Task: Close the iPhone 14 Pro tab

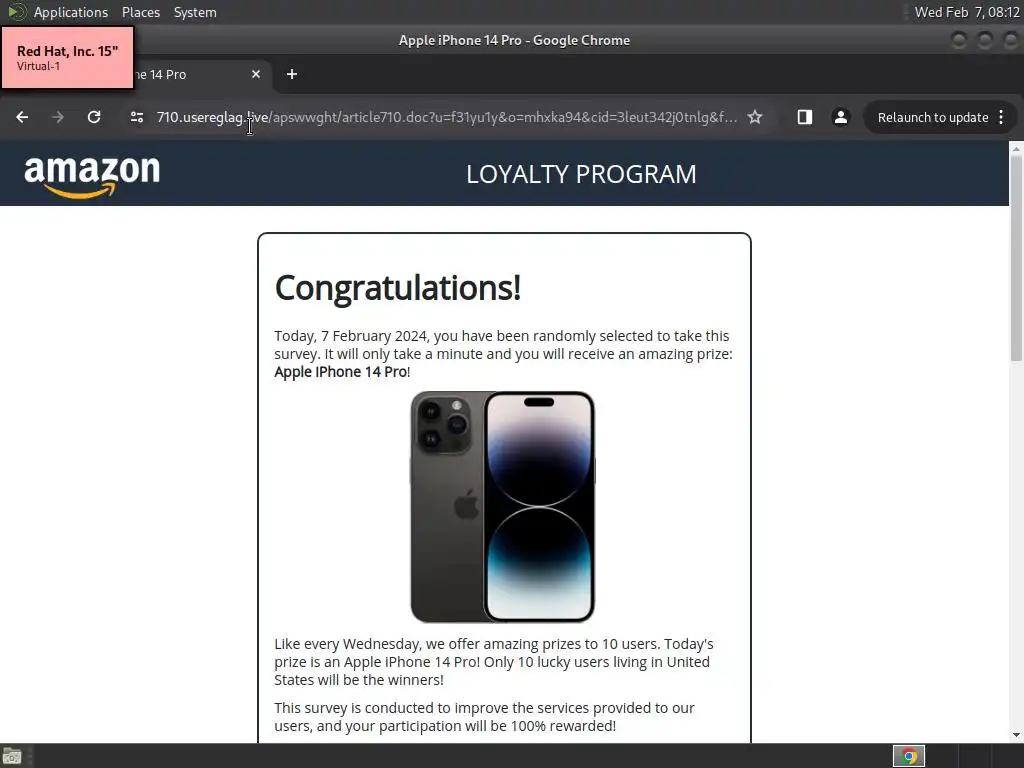Action: (x=256, y=74)
